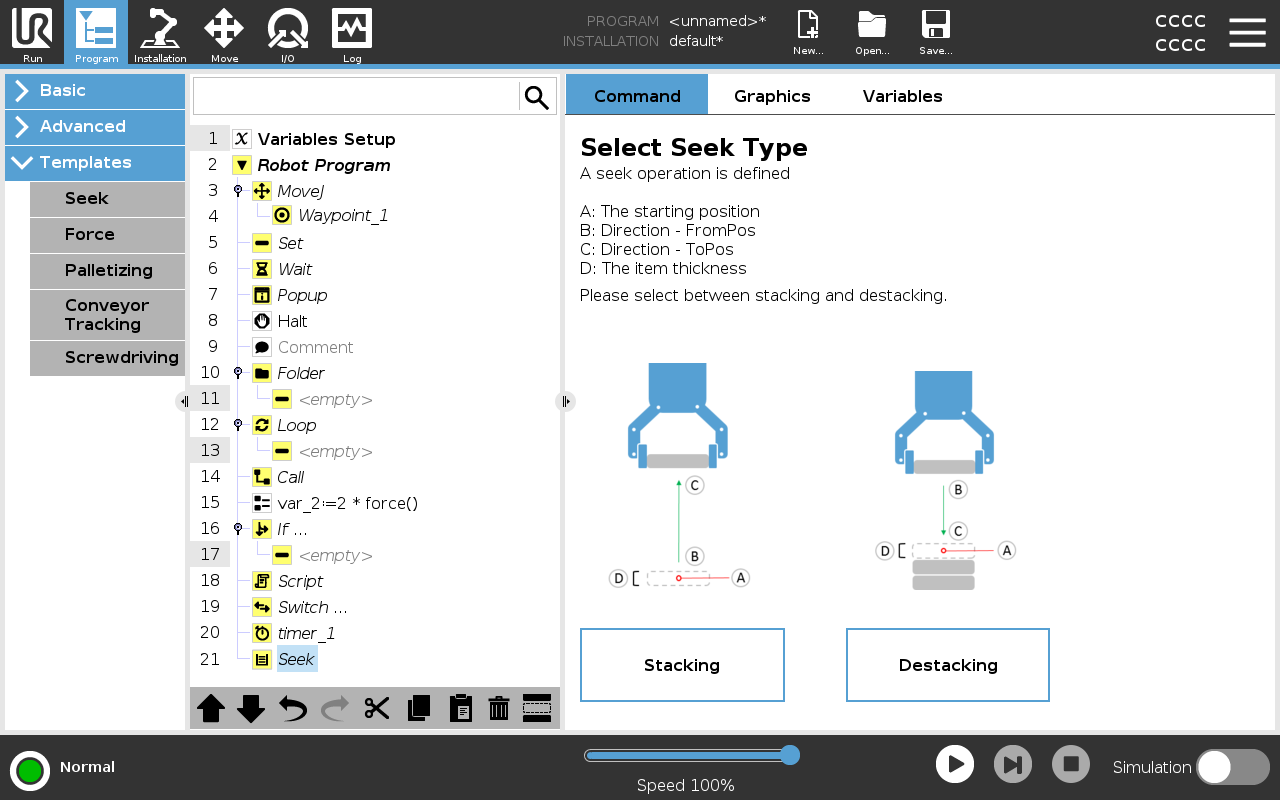Collapse the Templates section
This screenshot has height=800, width=1280.
pyautogui.click(x=95, y=163)
